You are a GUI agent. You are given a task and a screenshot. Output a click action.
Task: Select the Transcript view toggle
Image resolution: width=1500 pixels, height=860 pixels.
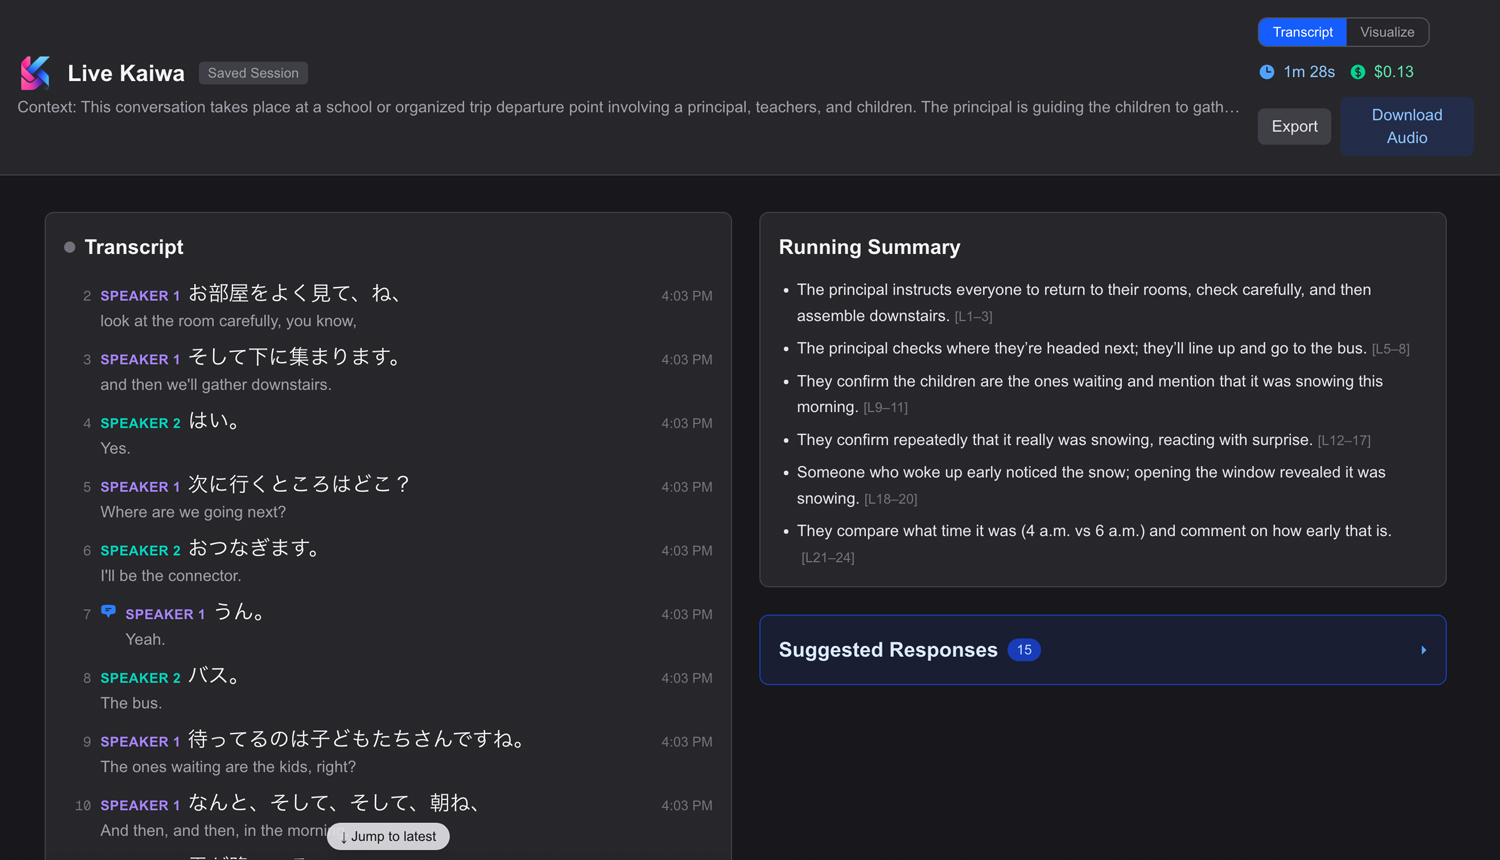1302,31
